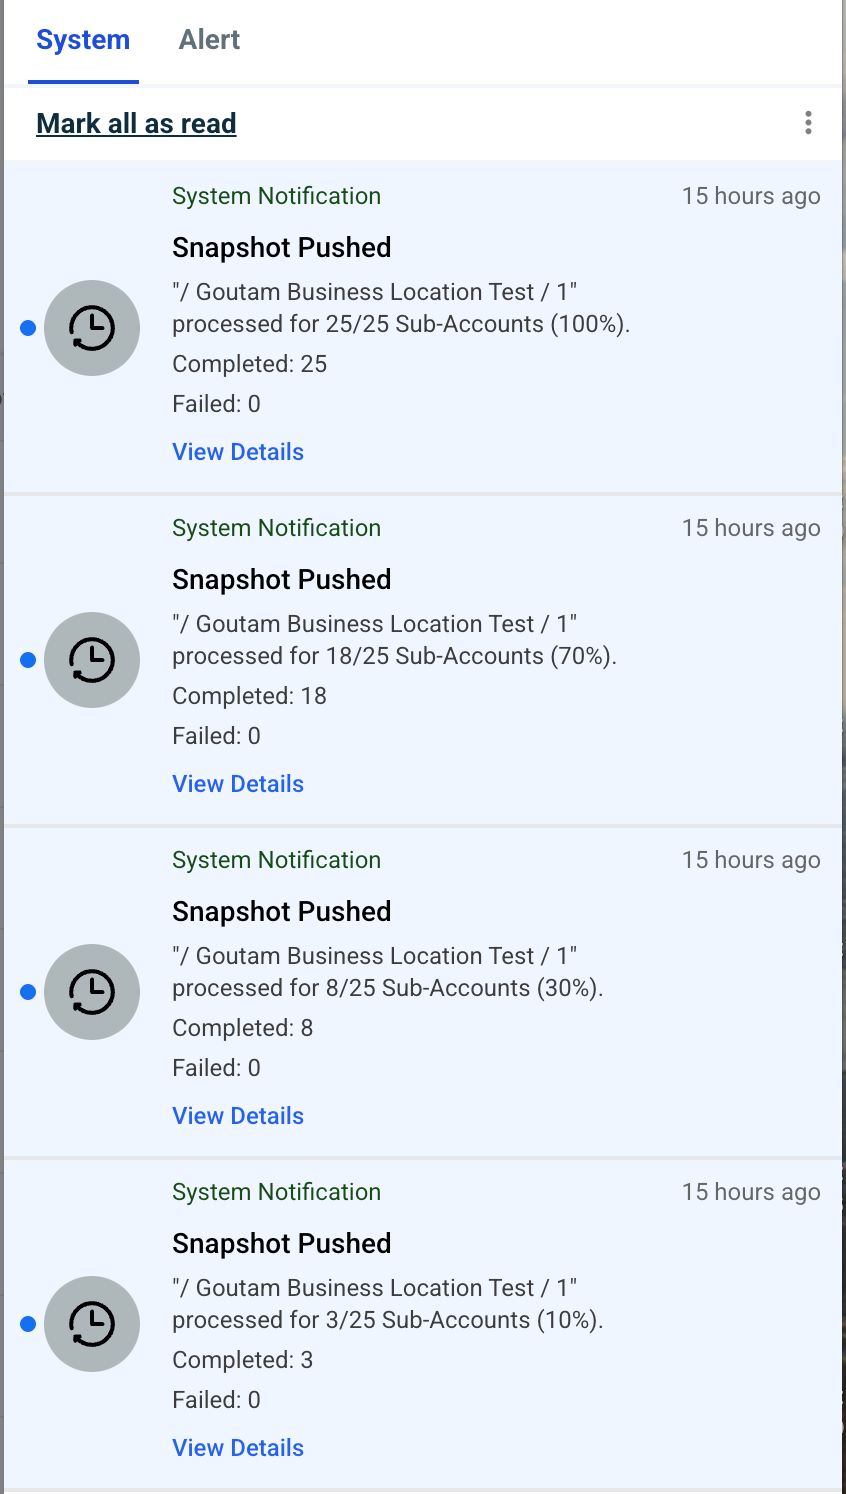Click the snapshot history icon on the 70% notification

92,660
